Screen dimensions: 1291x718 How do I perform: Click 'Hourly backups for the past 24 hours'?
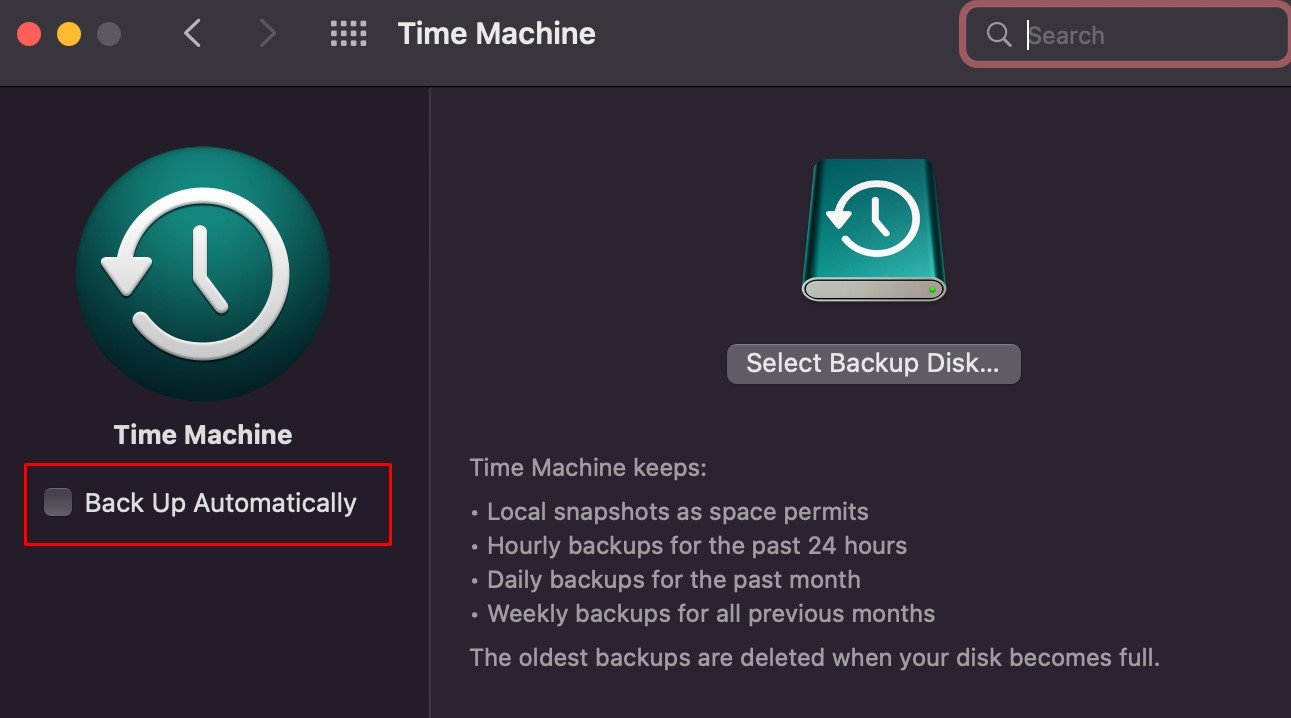[696, 546]
